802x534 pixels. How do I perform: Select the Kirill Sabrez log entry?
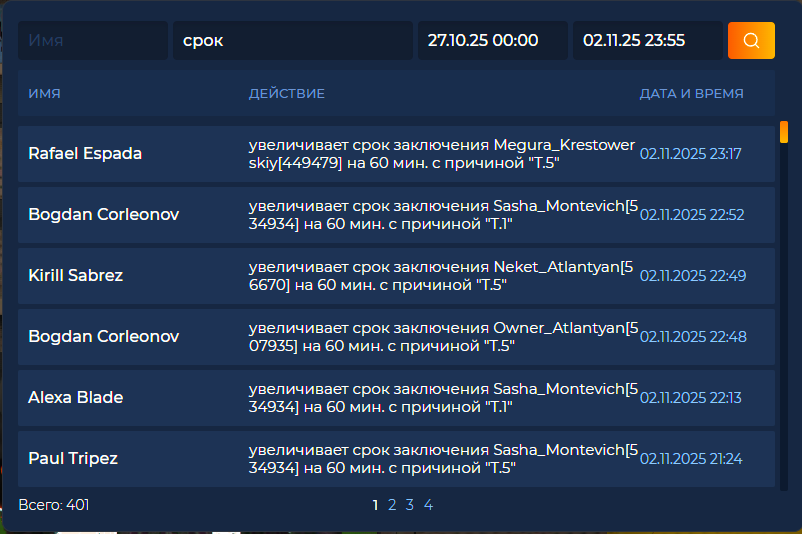(x=76, y=275)
